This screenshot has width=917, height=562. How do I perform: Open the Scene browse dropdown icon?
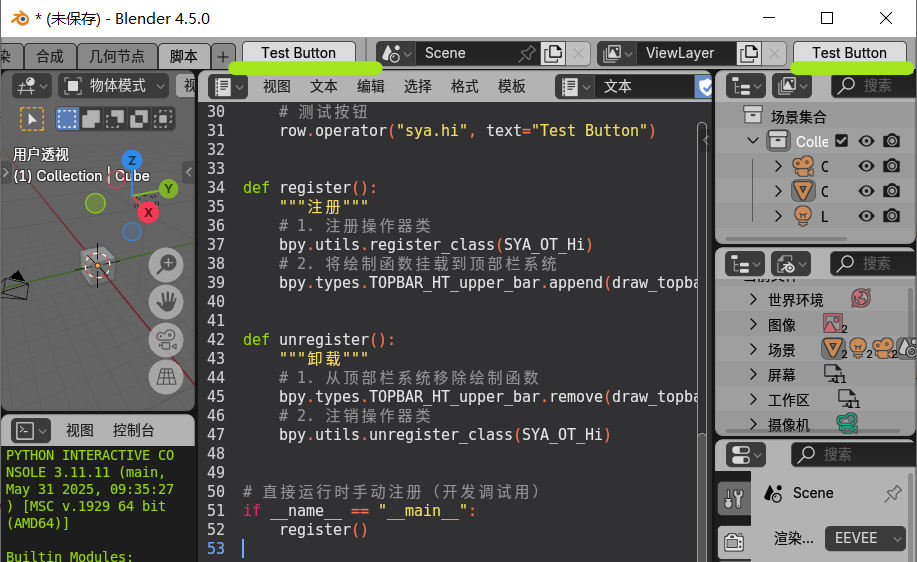pyautogui.click(x=396, y=54)
